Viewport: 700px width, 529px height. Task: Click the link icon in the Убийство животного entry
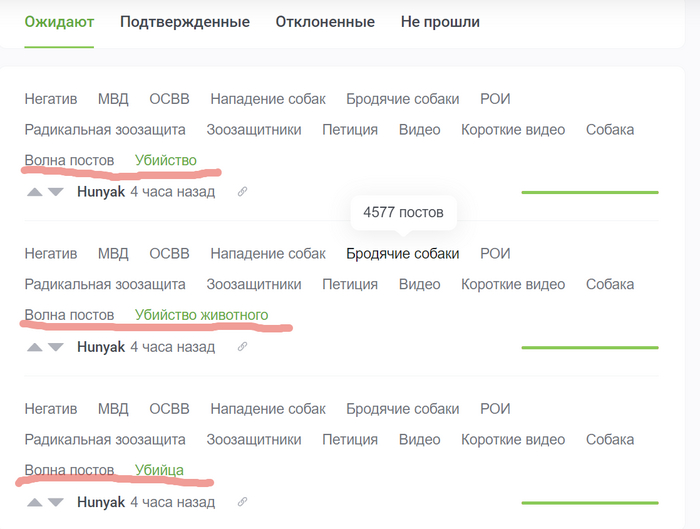[x=242, y=347]
